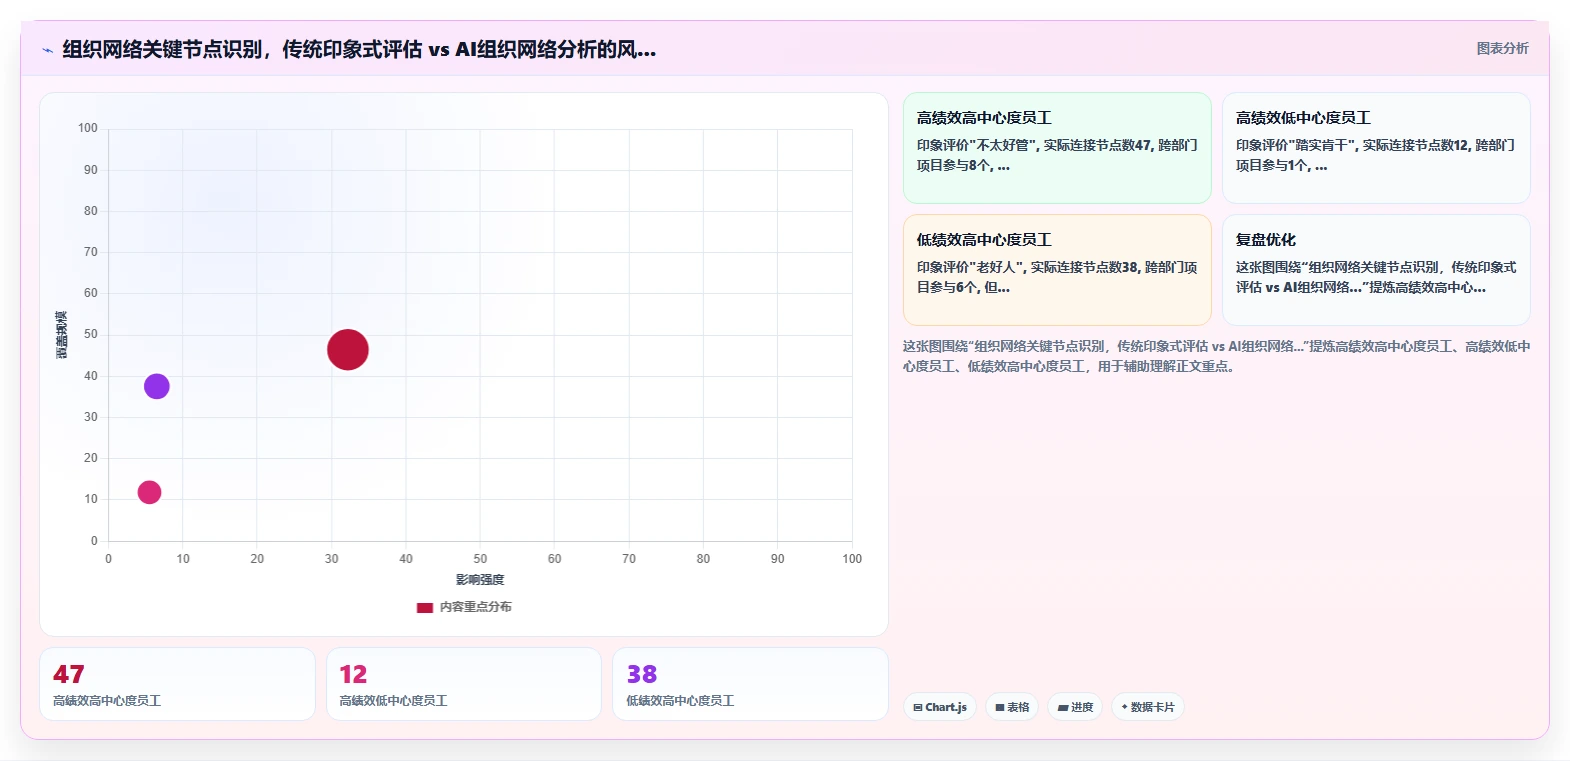Click the stat value 38
1570x761 pixels.
(x=642, y=675)
